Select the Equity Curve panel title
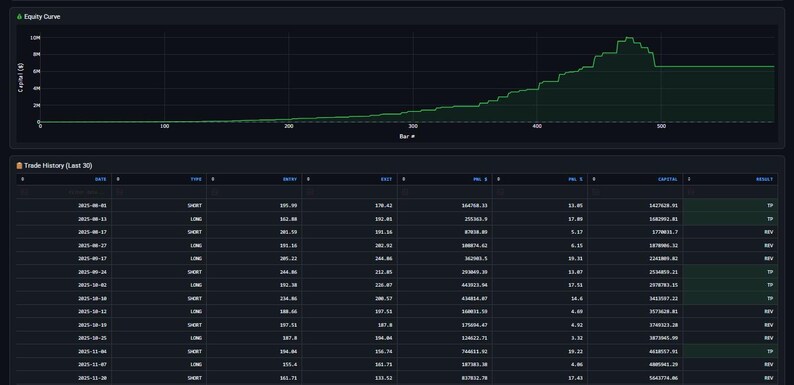794x385 pixels. point(42,17)
